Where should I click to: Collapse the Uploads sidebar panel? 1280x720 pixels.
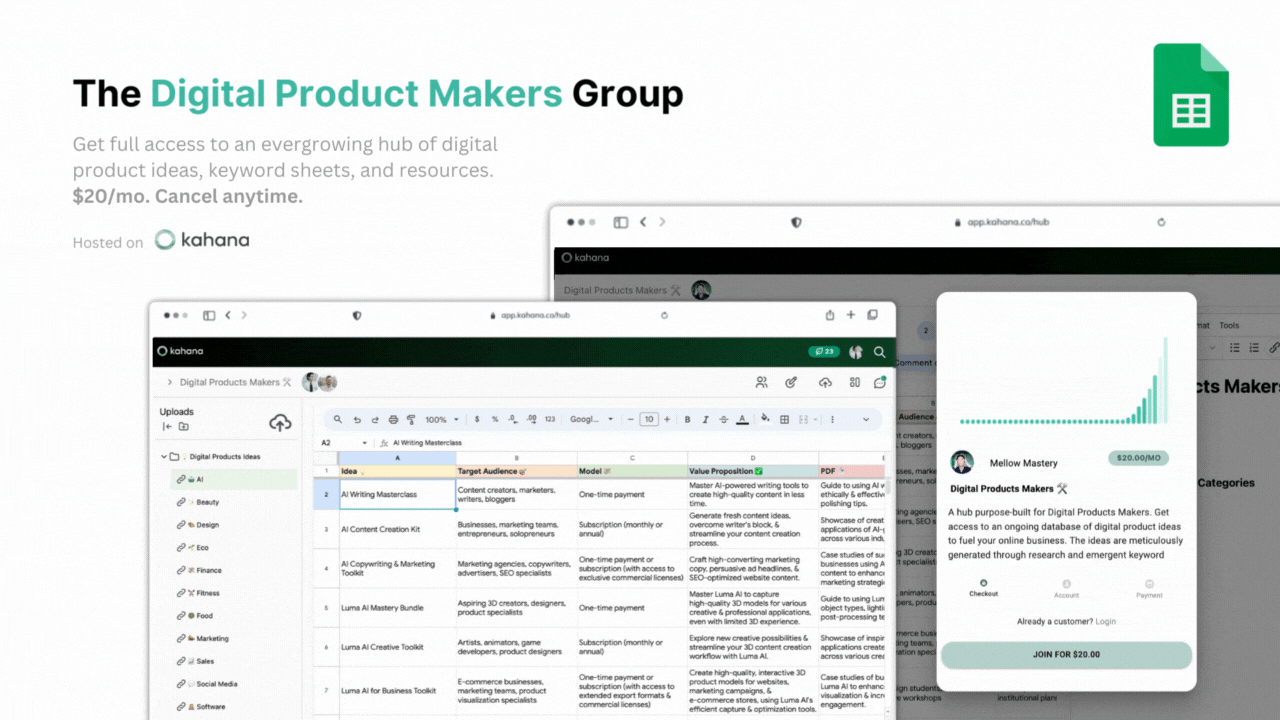167,426
